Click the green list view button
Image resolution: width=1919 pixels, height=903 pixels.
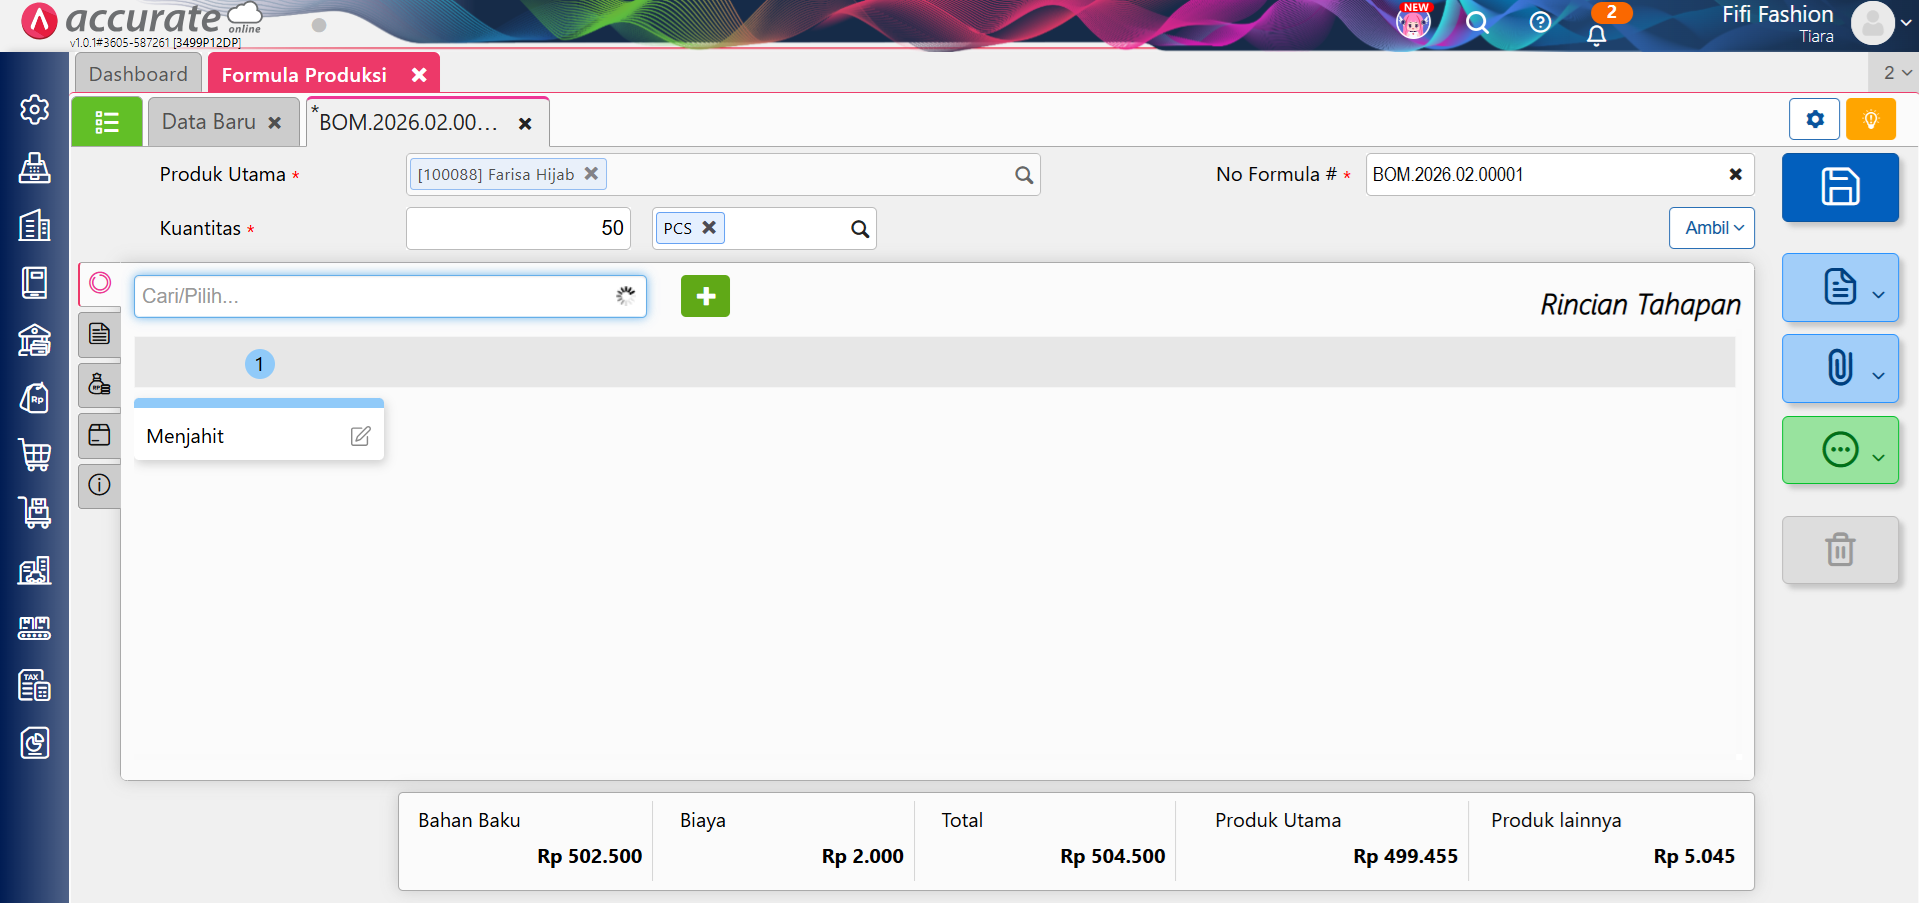[107, 122]
